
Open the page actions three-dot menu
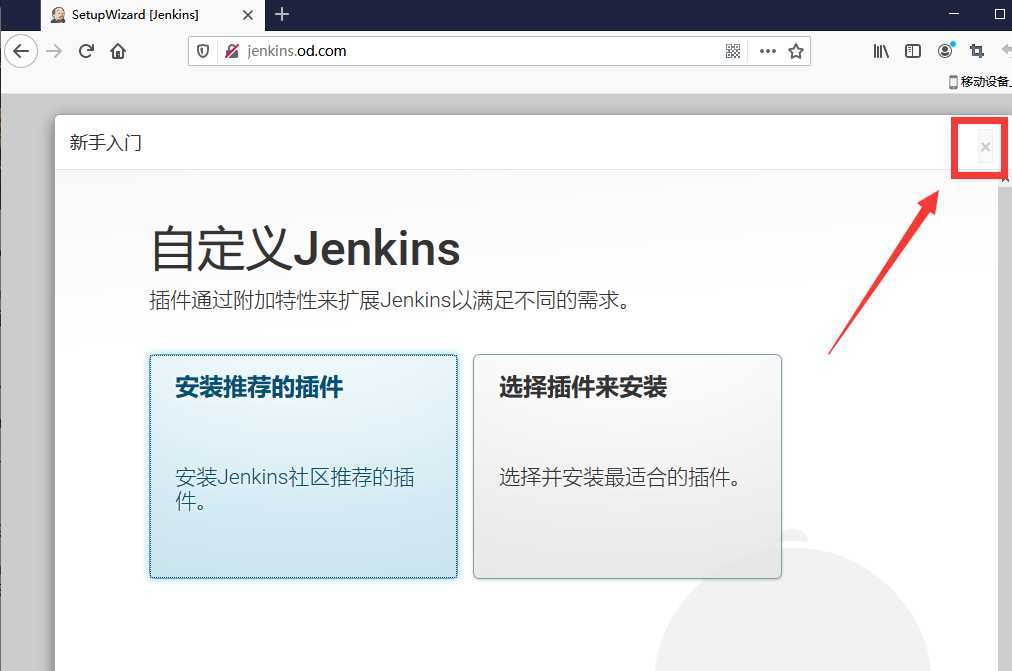(767, 51)
